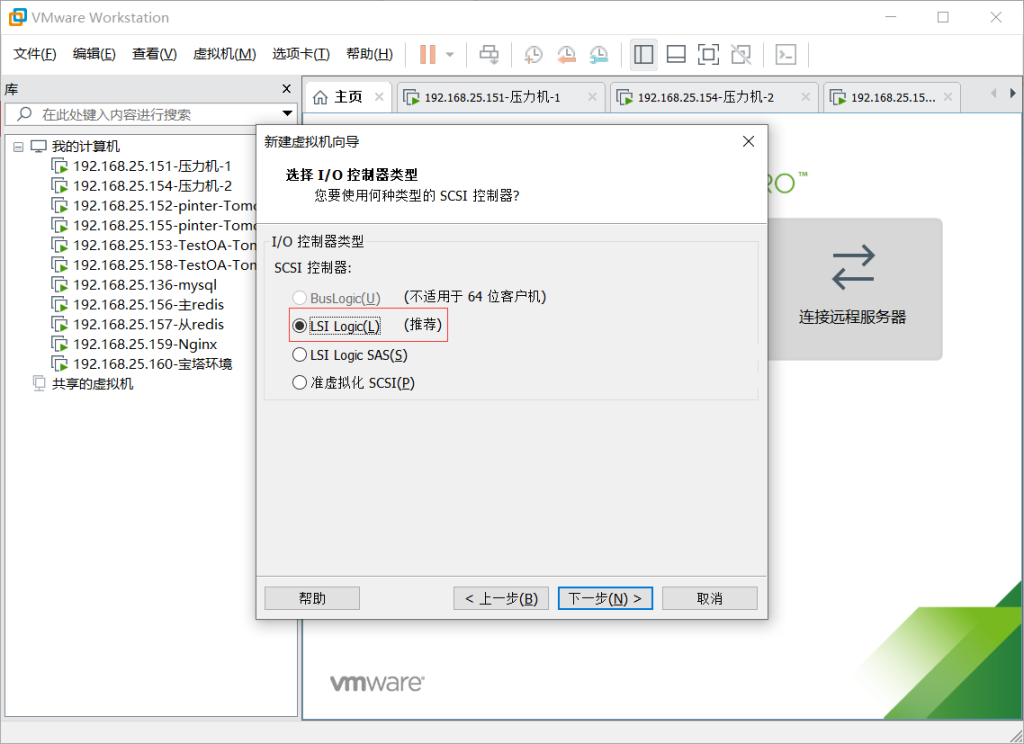Click the revert to snapshot toolbar icon

click(566, 54)
